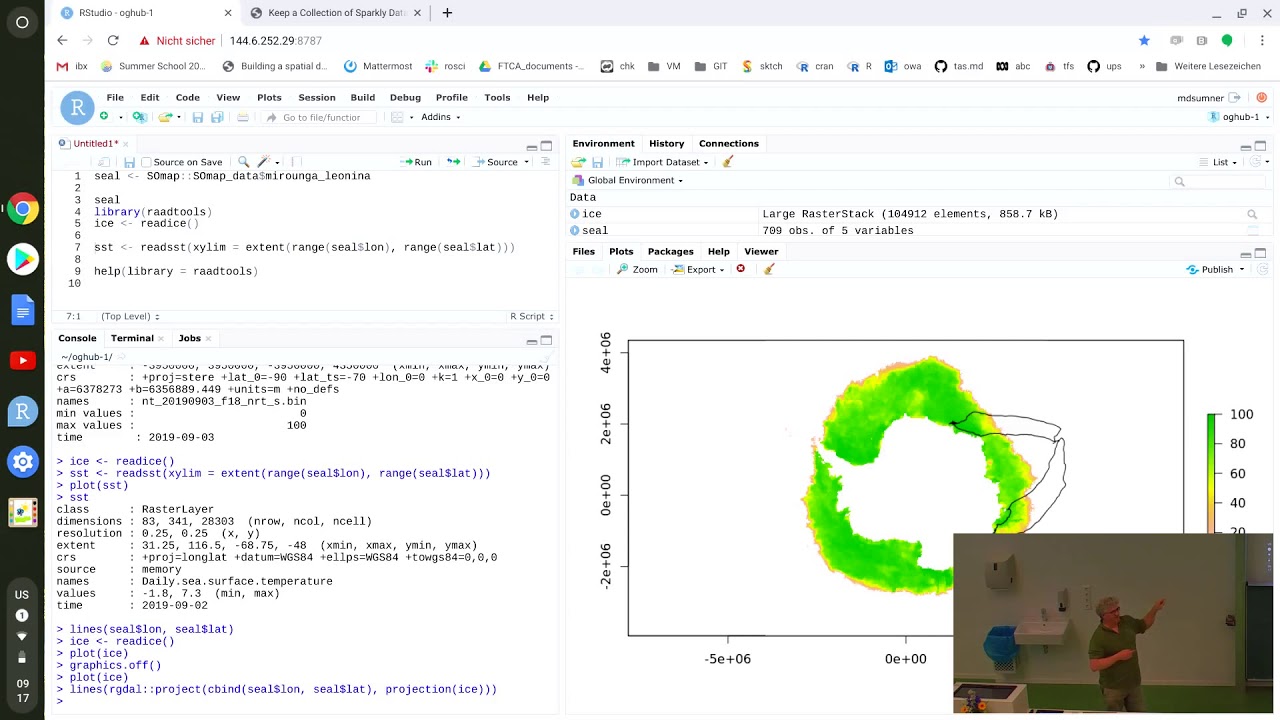The width and height of the screenshot is (1280, 720).
Task: Open the File menu
Action: 115,97
